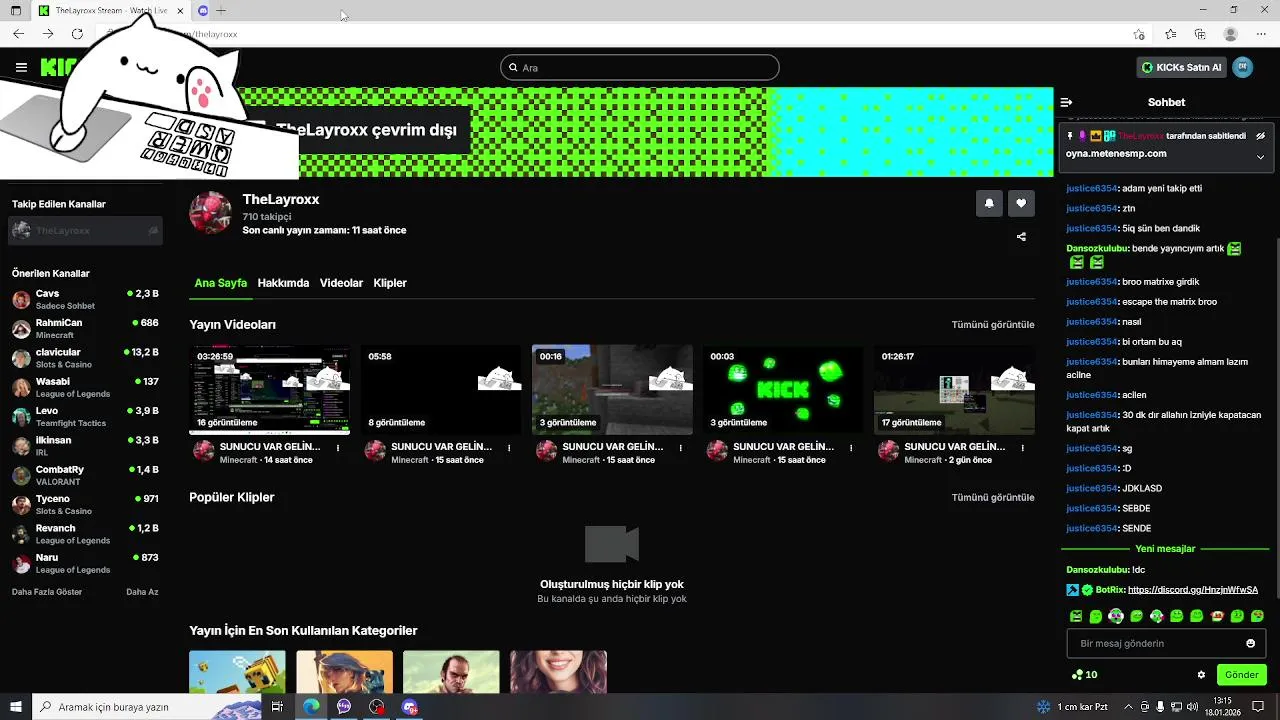This screenshot has width=1280, height=720.
Task: Open the Klipler tab
Action: pos(390,283)
